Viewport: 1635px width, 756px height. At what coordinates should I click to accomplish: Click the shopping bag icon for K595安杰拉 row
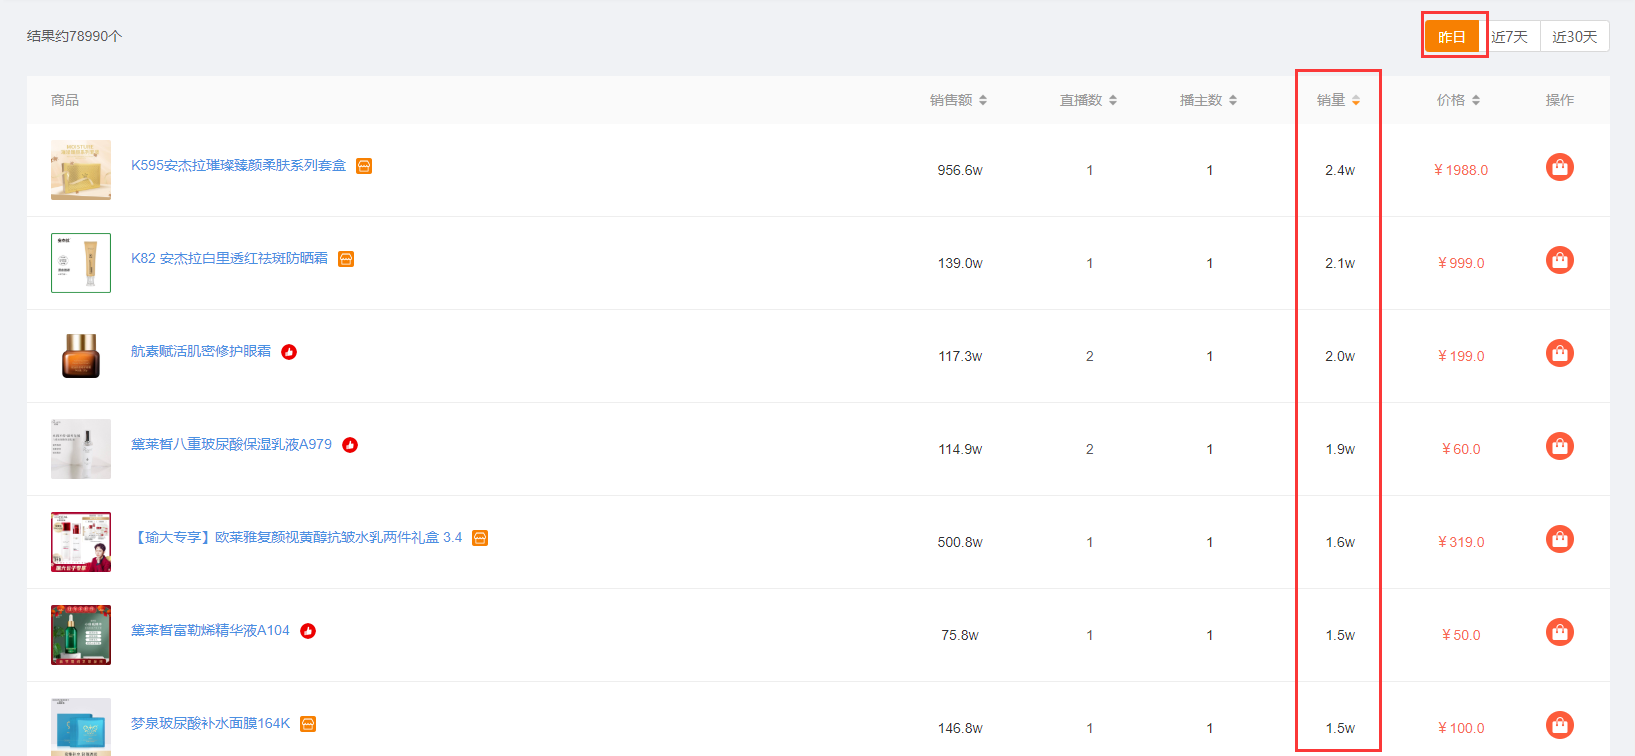click(1559, 167)
